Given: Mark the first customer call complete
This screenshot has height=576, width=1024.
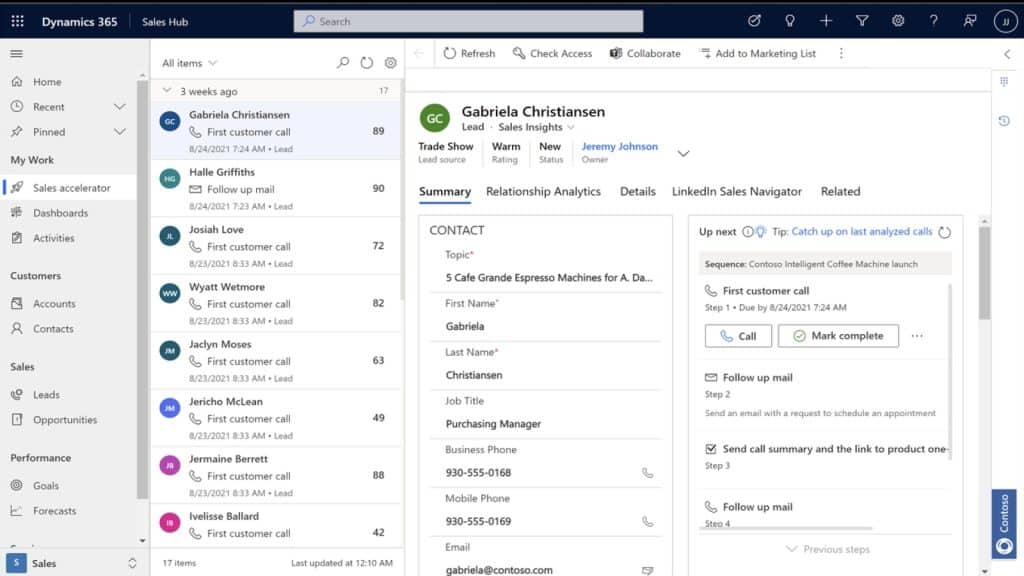Looking at the screenshot, I should point(838,336).
